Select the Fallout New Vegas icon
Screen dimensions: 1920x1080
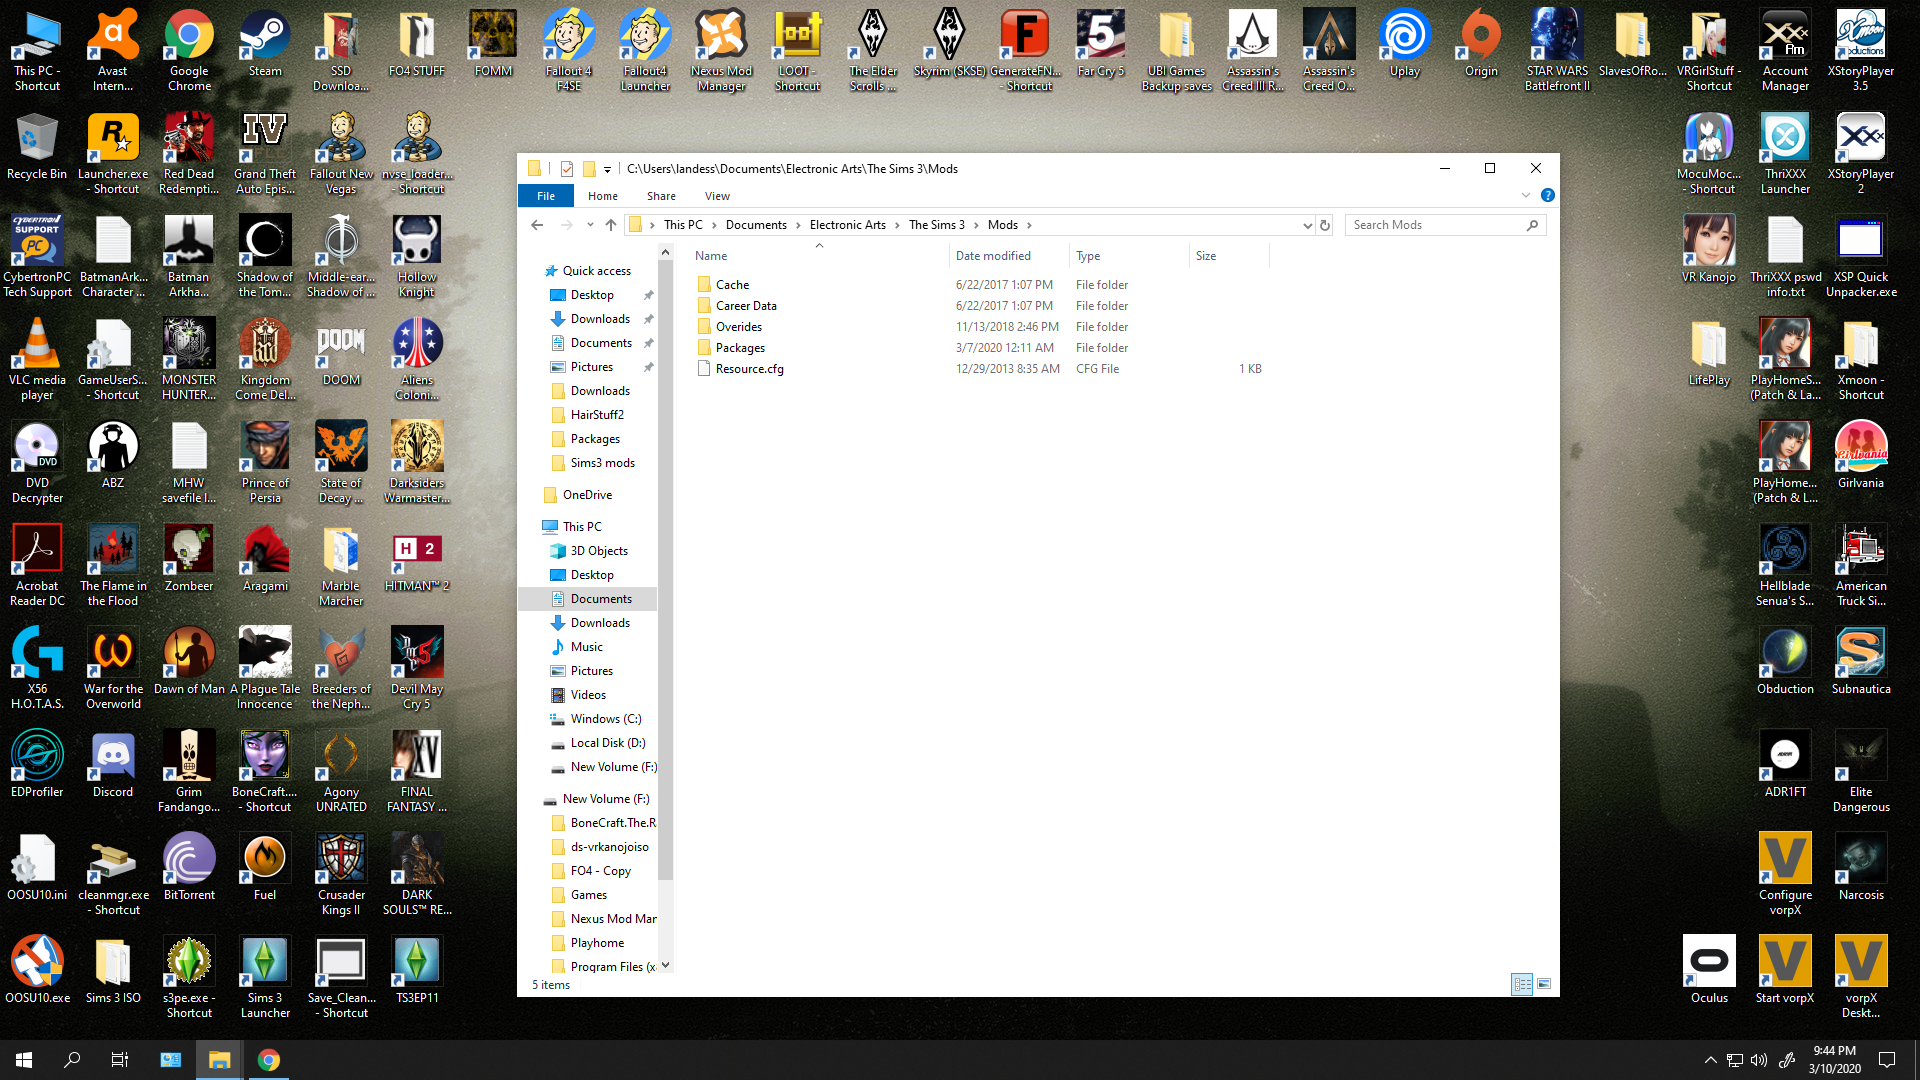pos(341,154)
